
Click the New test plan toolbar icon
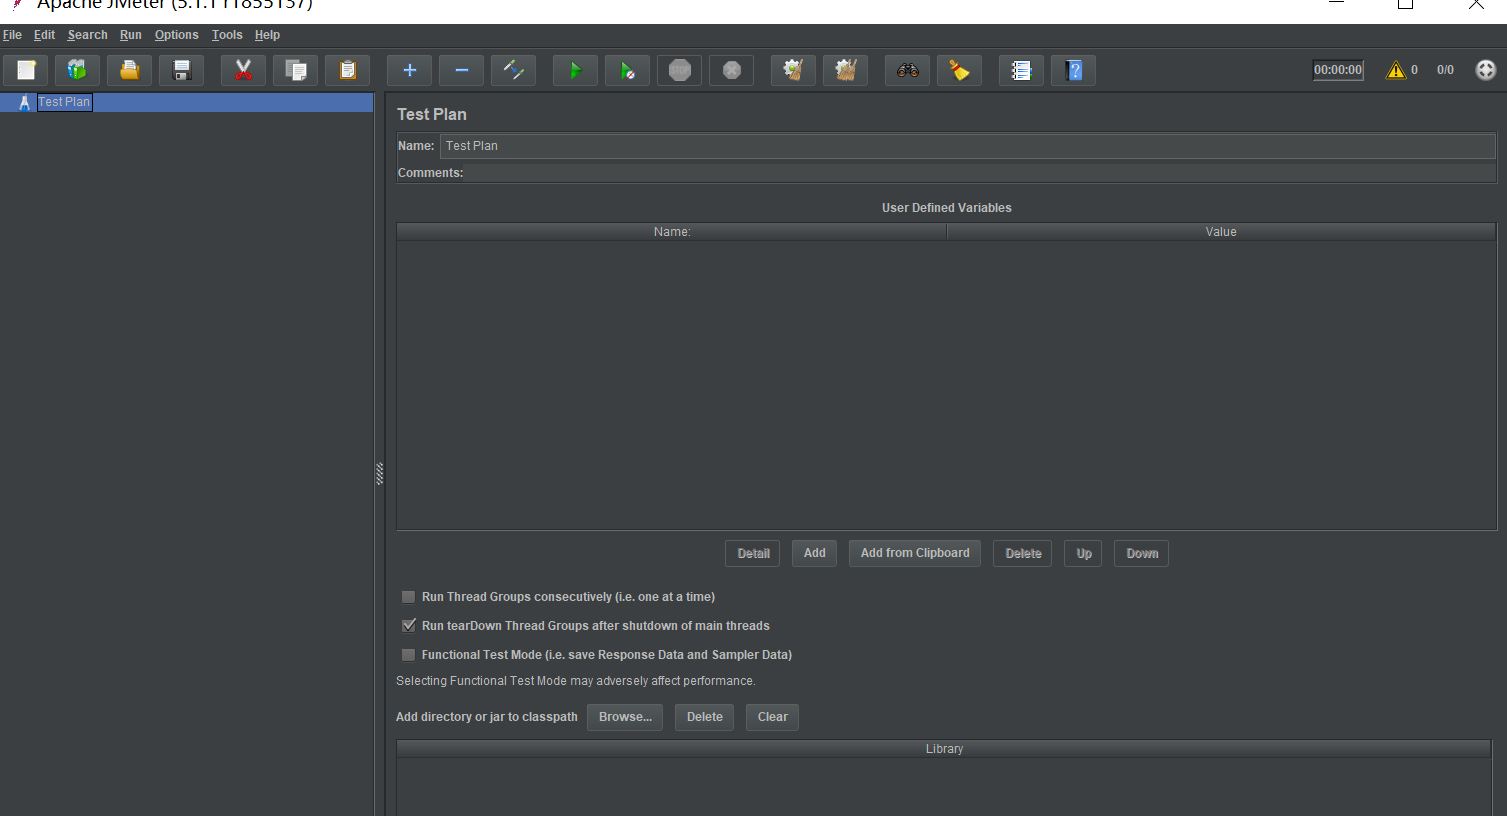coord(26,70)
